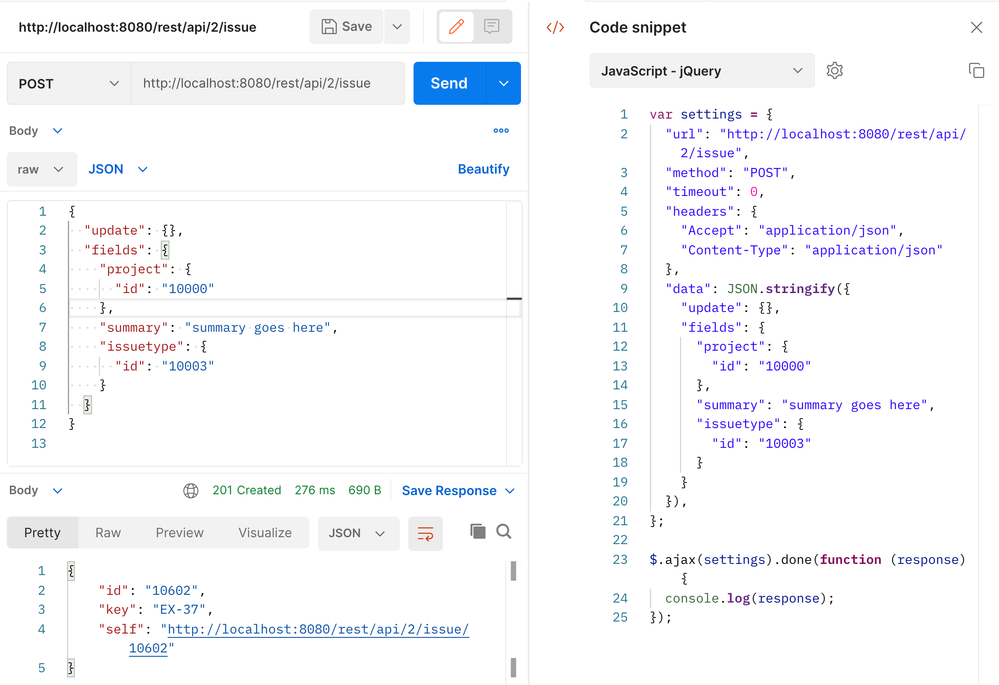Click the var settings line in snippet
Screen dimensions: 999x685
tap(711, 115)
